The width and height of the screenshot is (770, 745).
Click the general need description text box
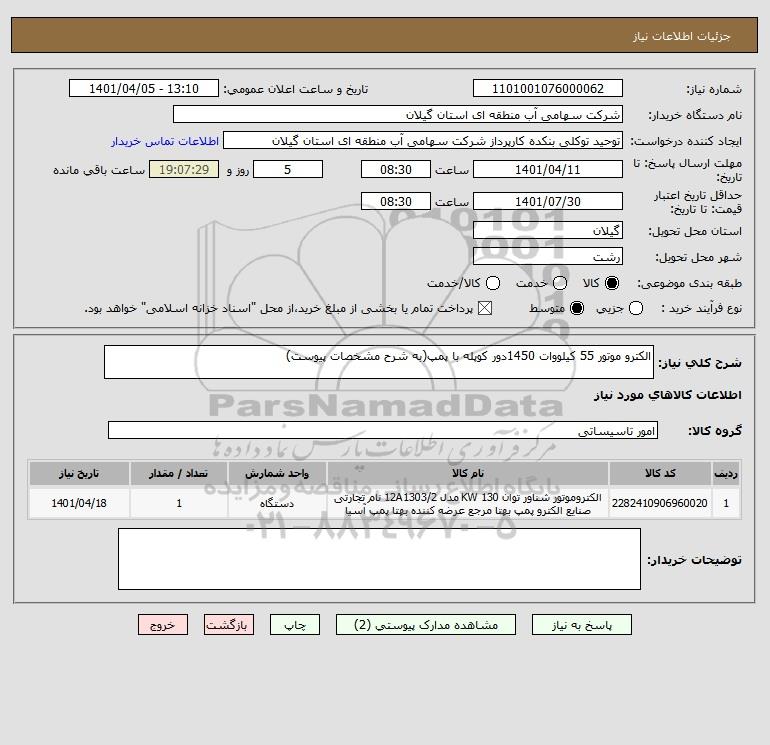tap(379, 362)
